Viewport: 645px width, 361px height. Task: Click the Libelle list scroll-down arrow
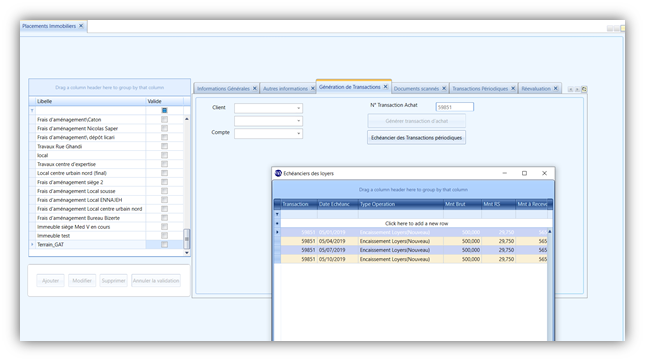[x=187, y=252]
